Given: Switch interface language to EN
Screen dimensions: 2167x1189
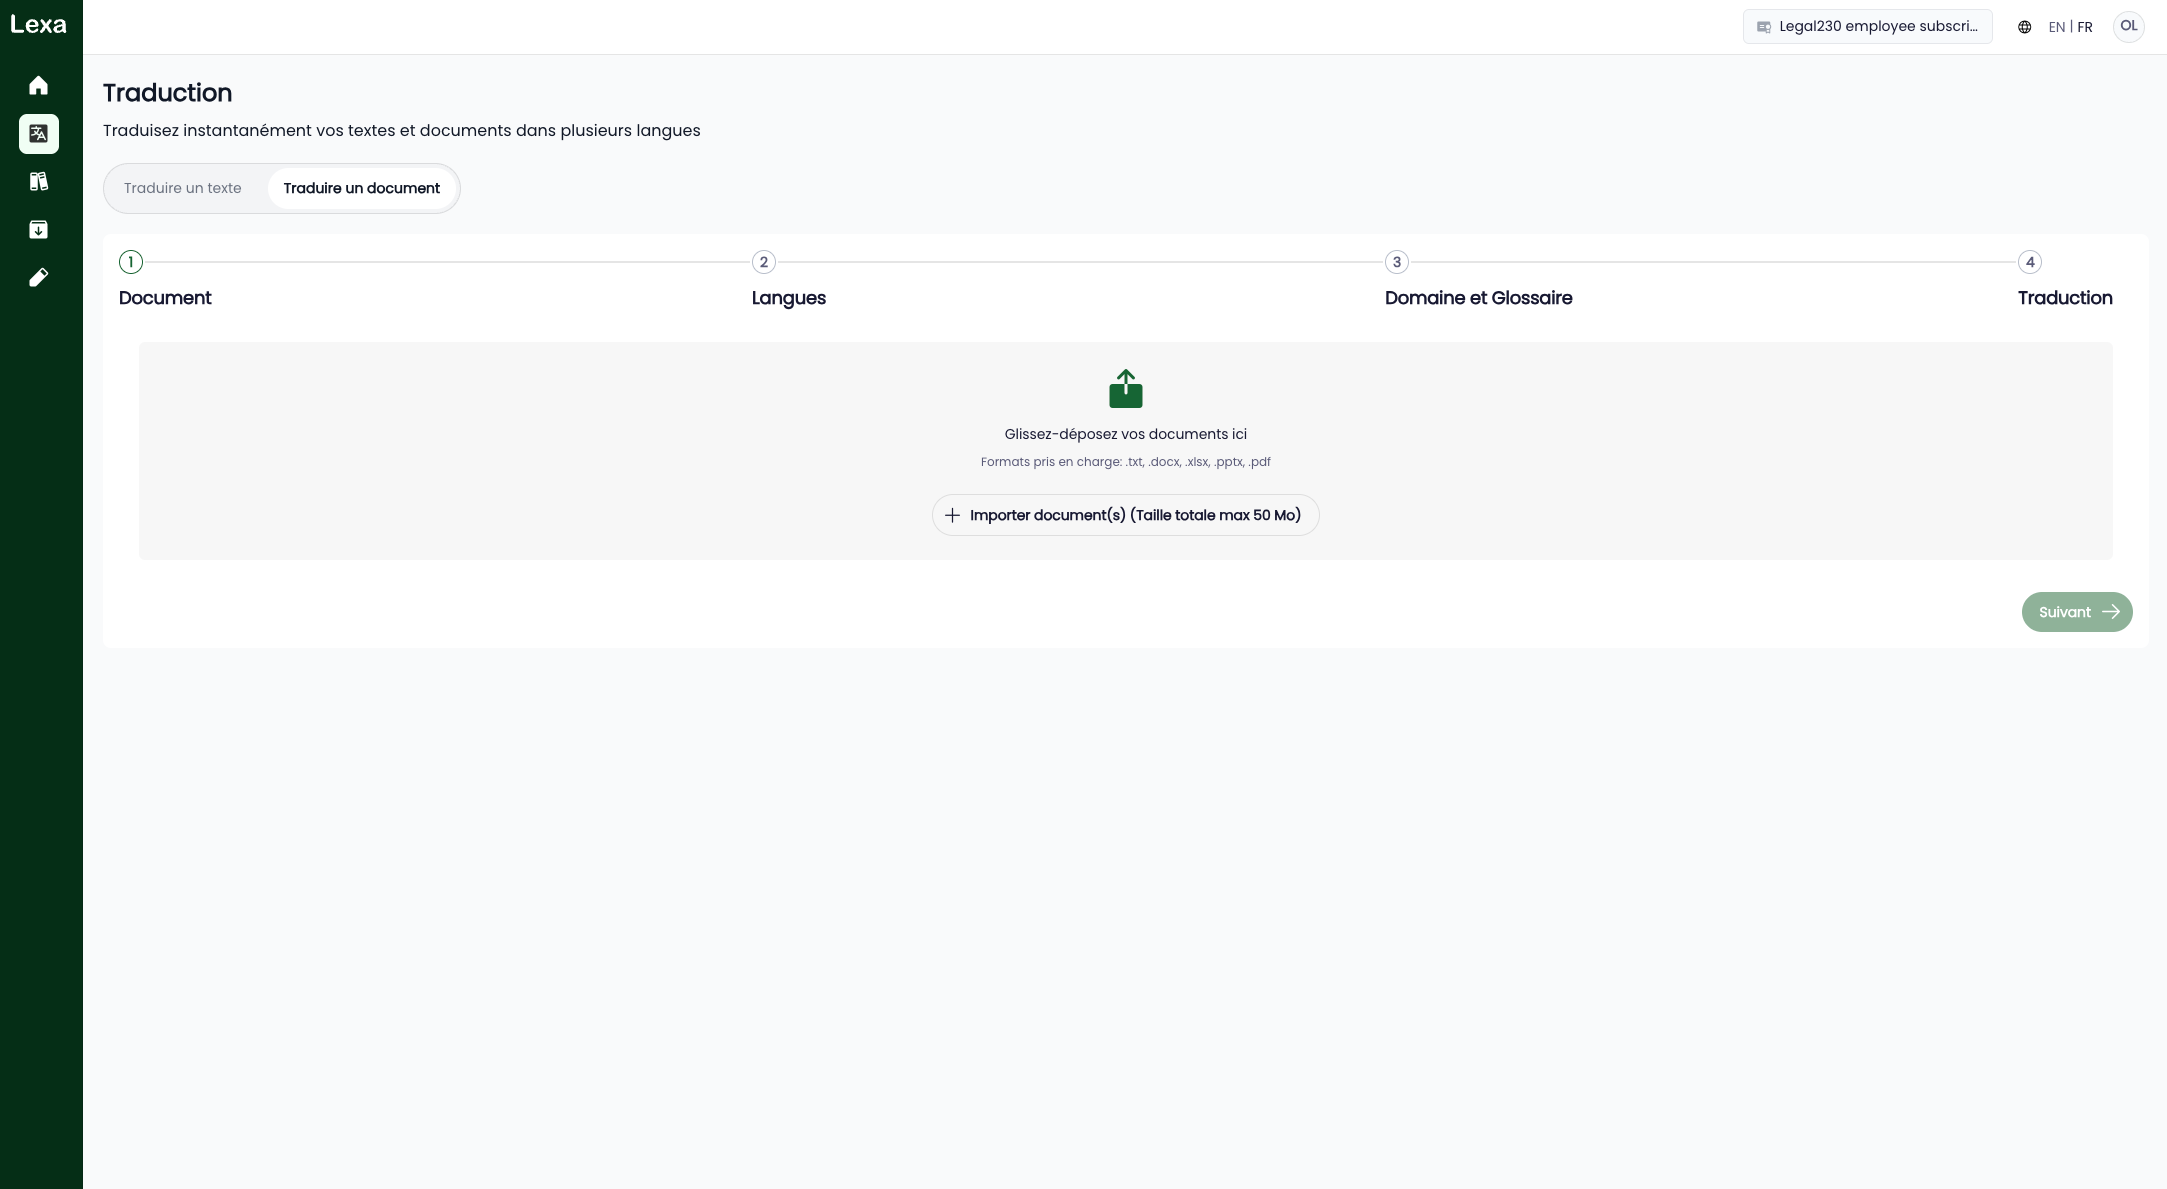Looking at the screenshot, I should pos(2056,27).
